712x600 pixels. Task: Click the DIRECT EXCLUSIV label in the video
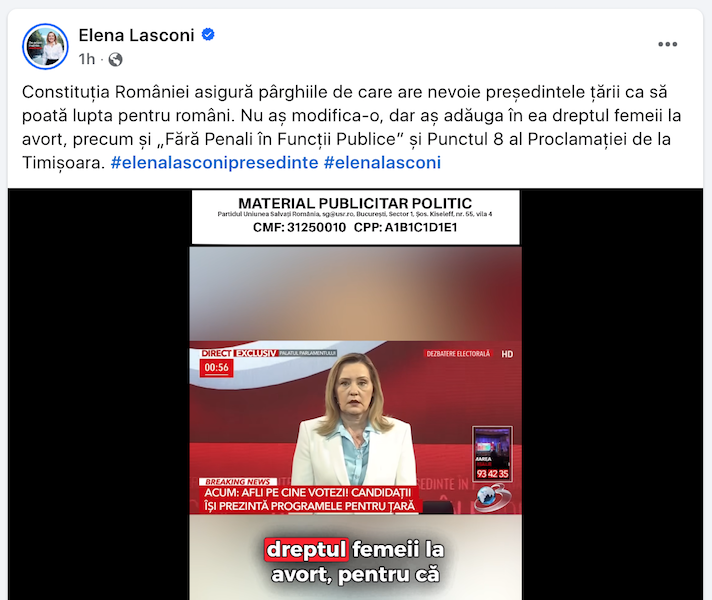click(239, 353)
